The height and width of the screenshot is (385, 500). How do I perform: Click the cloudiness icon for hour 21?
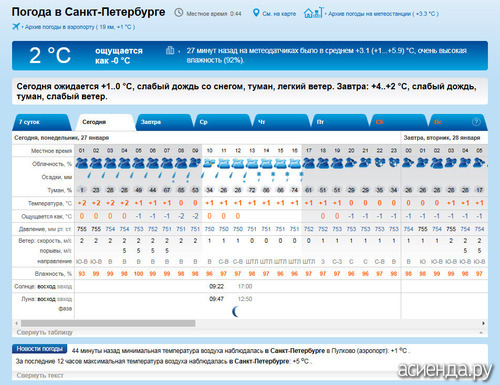(365, 163)
